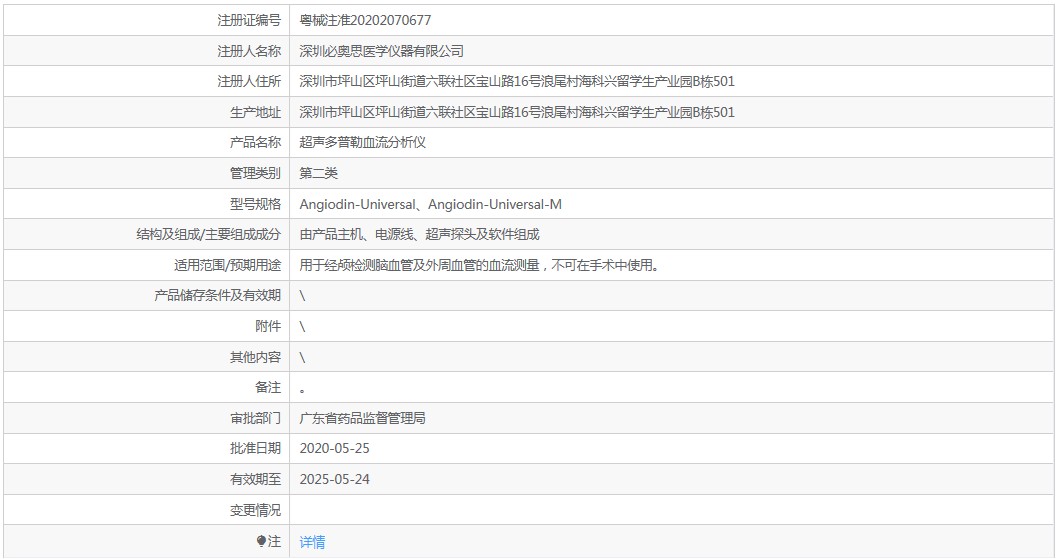Click the 注册人名称 label
This screenshot has height=559, width=1057.
click(x=249, y=51)
